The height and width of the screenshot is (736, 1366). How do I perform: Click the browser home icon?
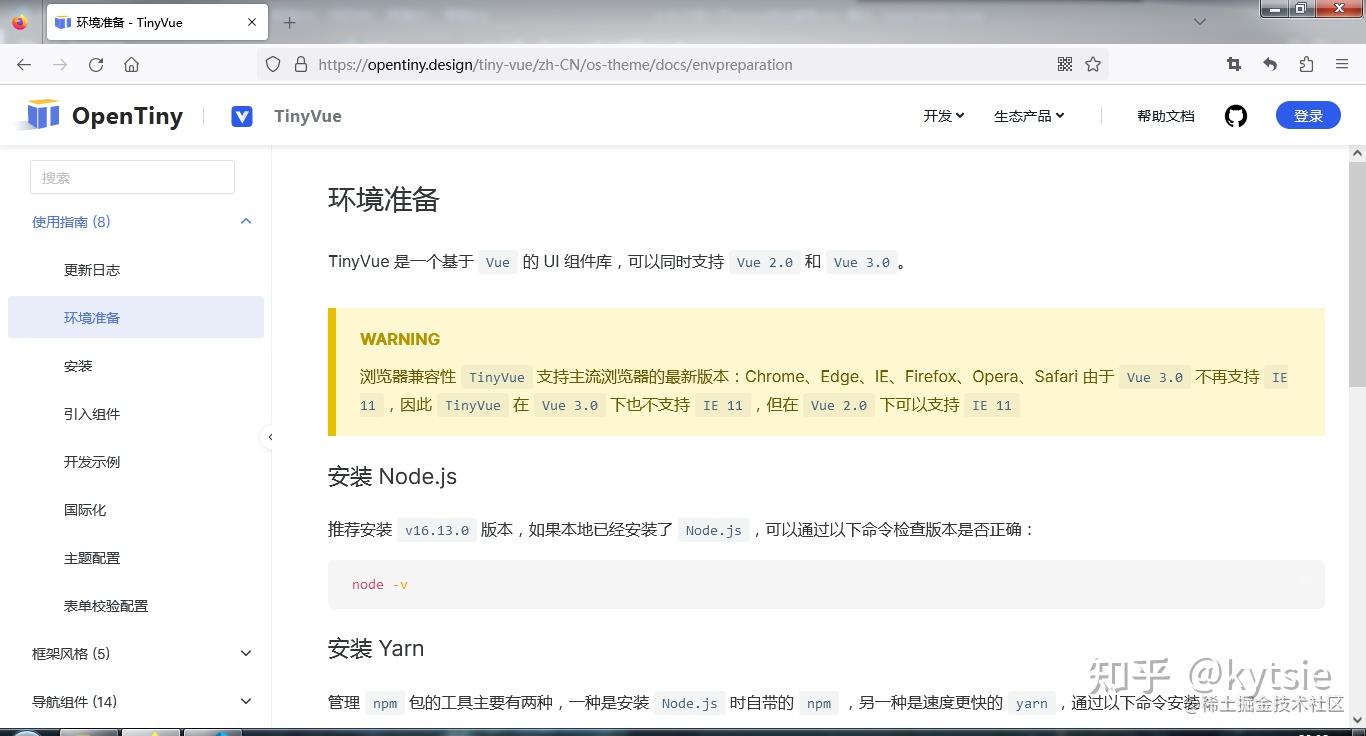point(131,64)
